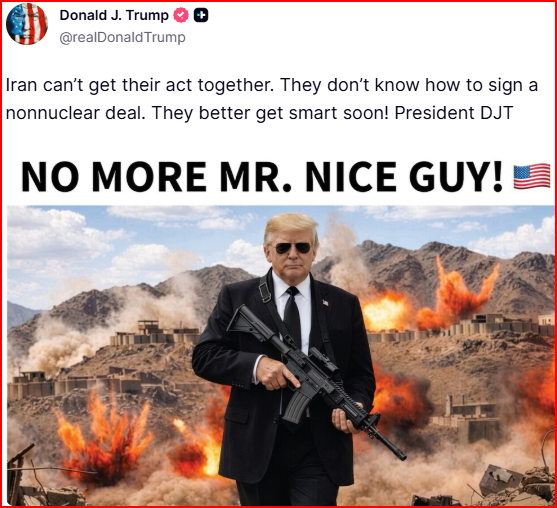Image resolution: width=557 pixels, height=508 pixels.
Task: Open the attached image of suited man
Action: (281, 356)
